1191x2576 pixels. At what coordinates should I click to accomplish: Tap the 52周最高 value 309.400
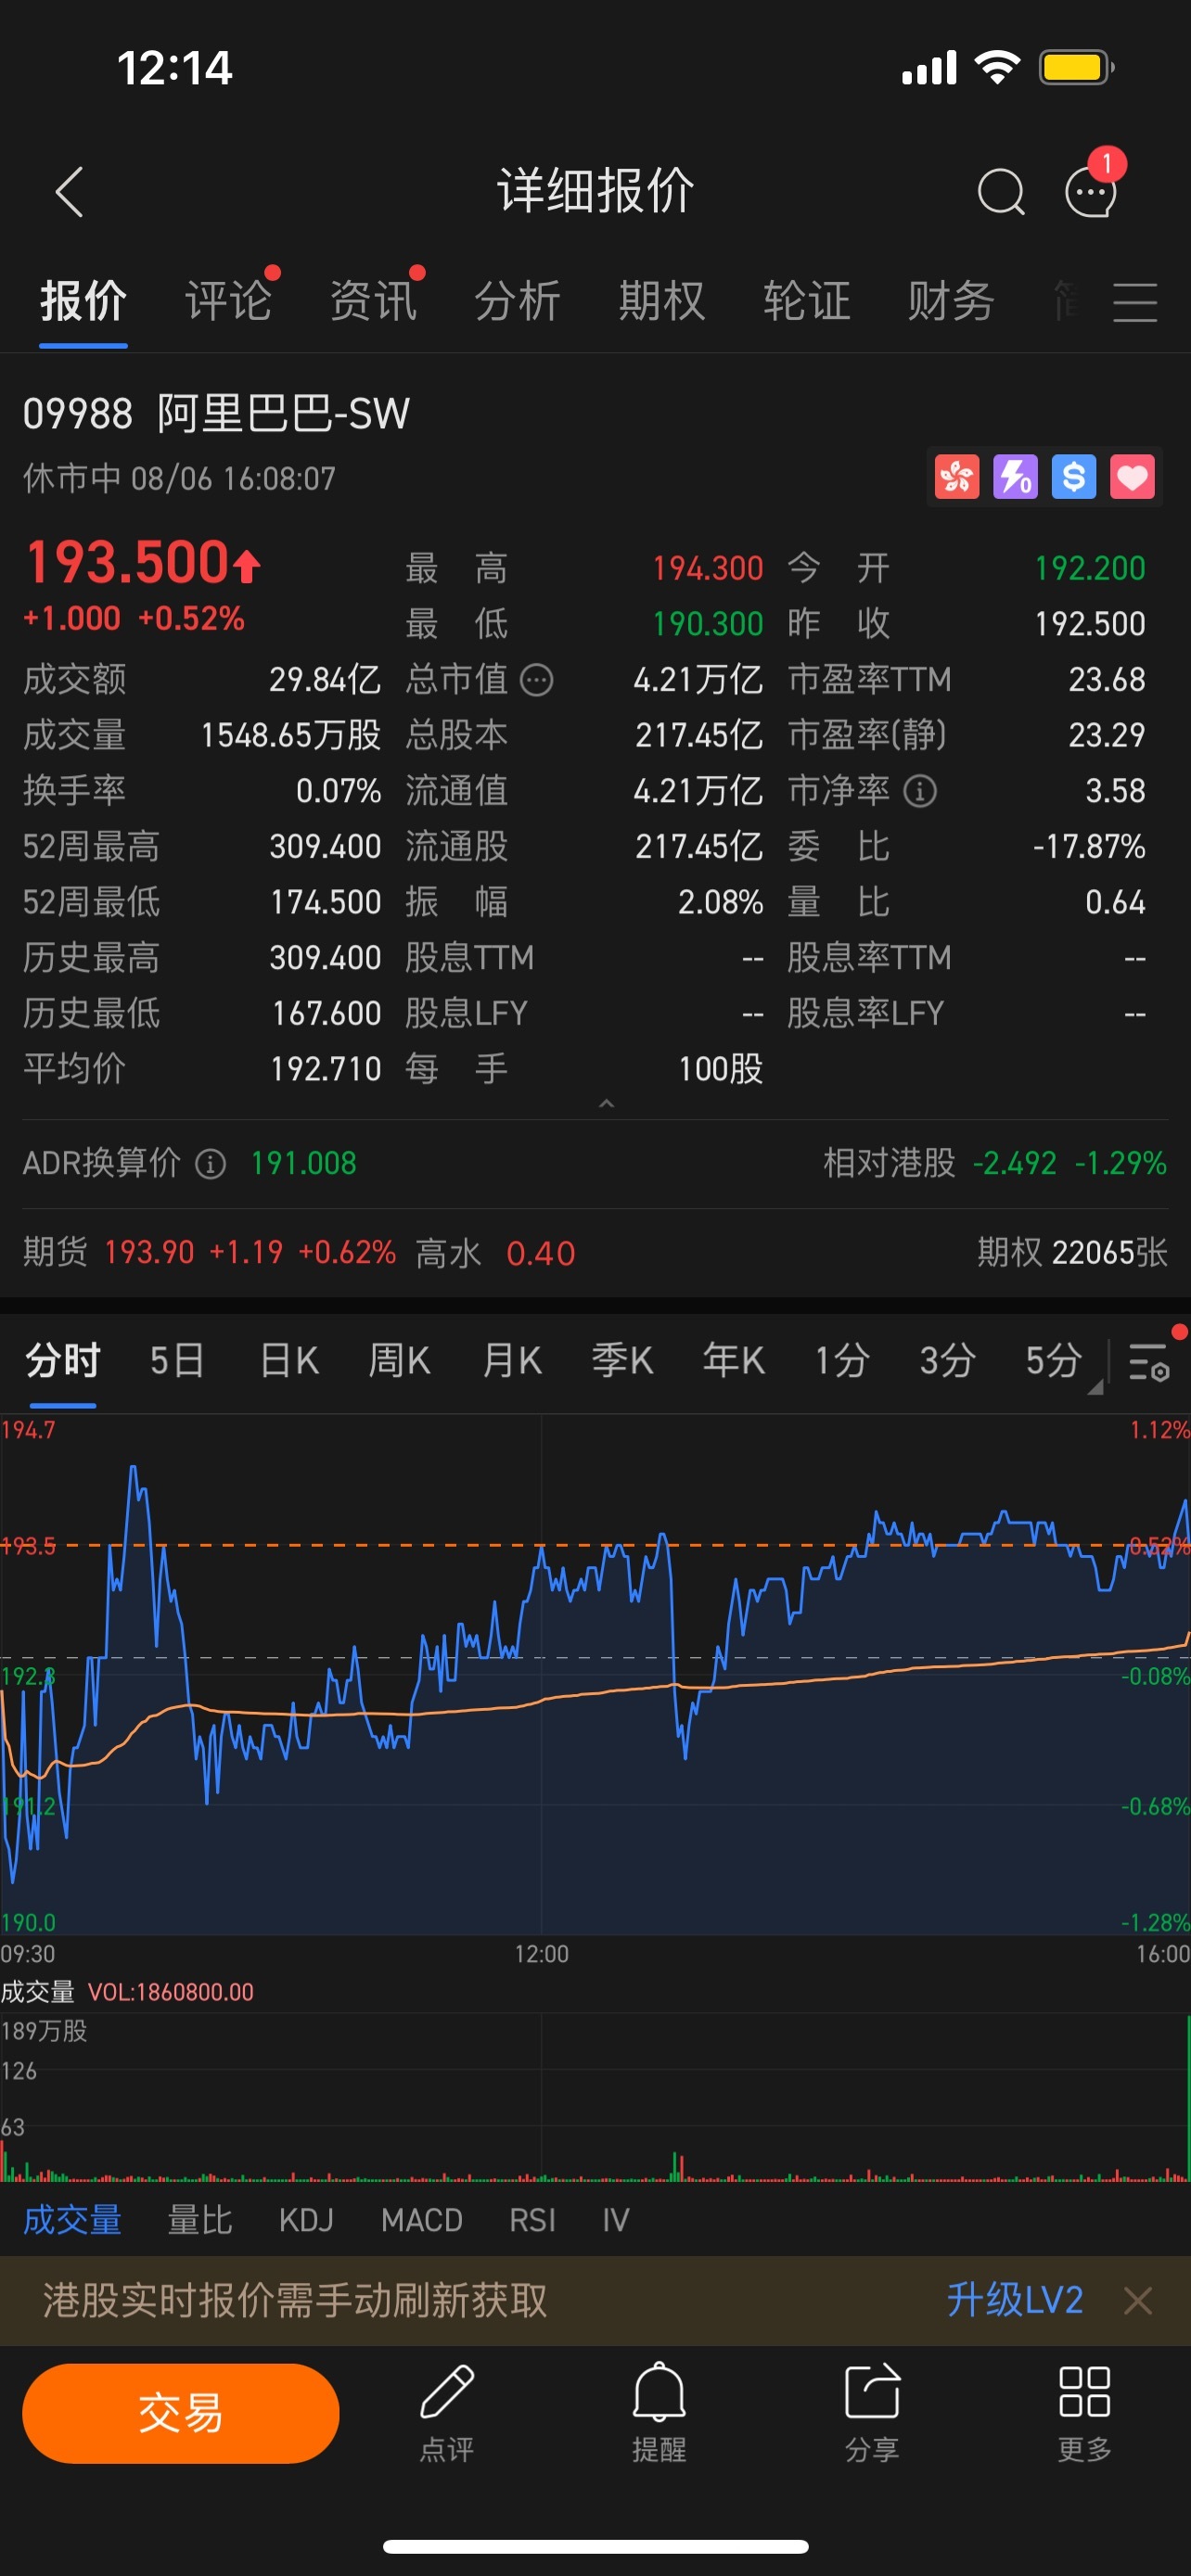(x=325, y=847)
